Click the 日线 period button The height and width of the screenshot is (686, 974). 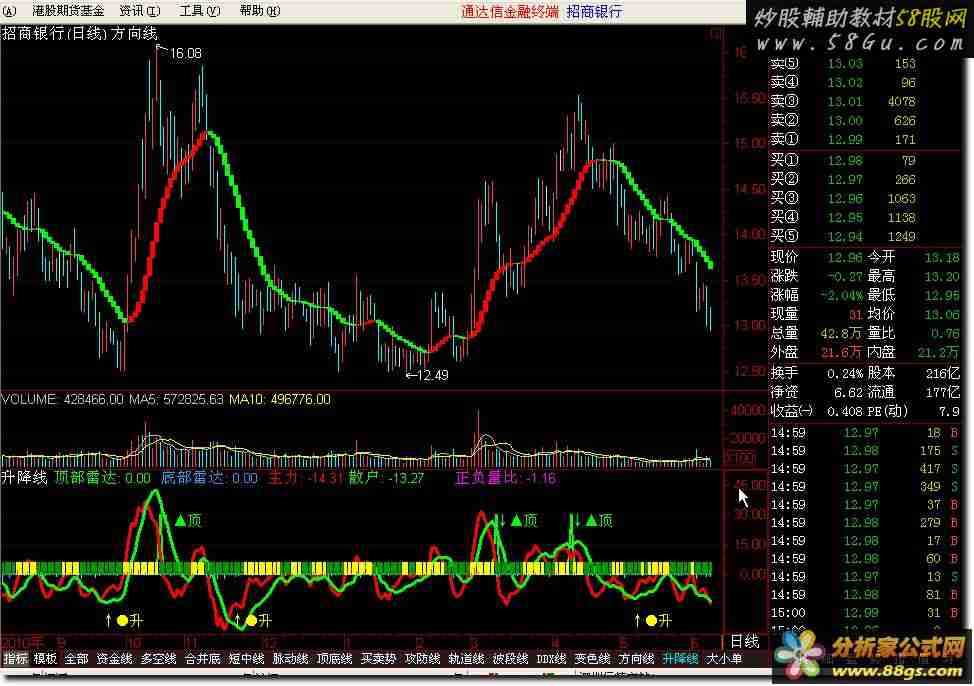click(x=744, y=641)
